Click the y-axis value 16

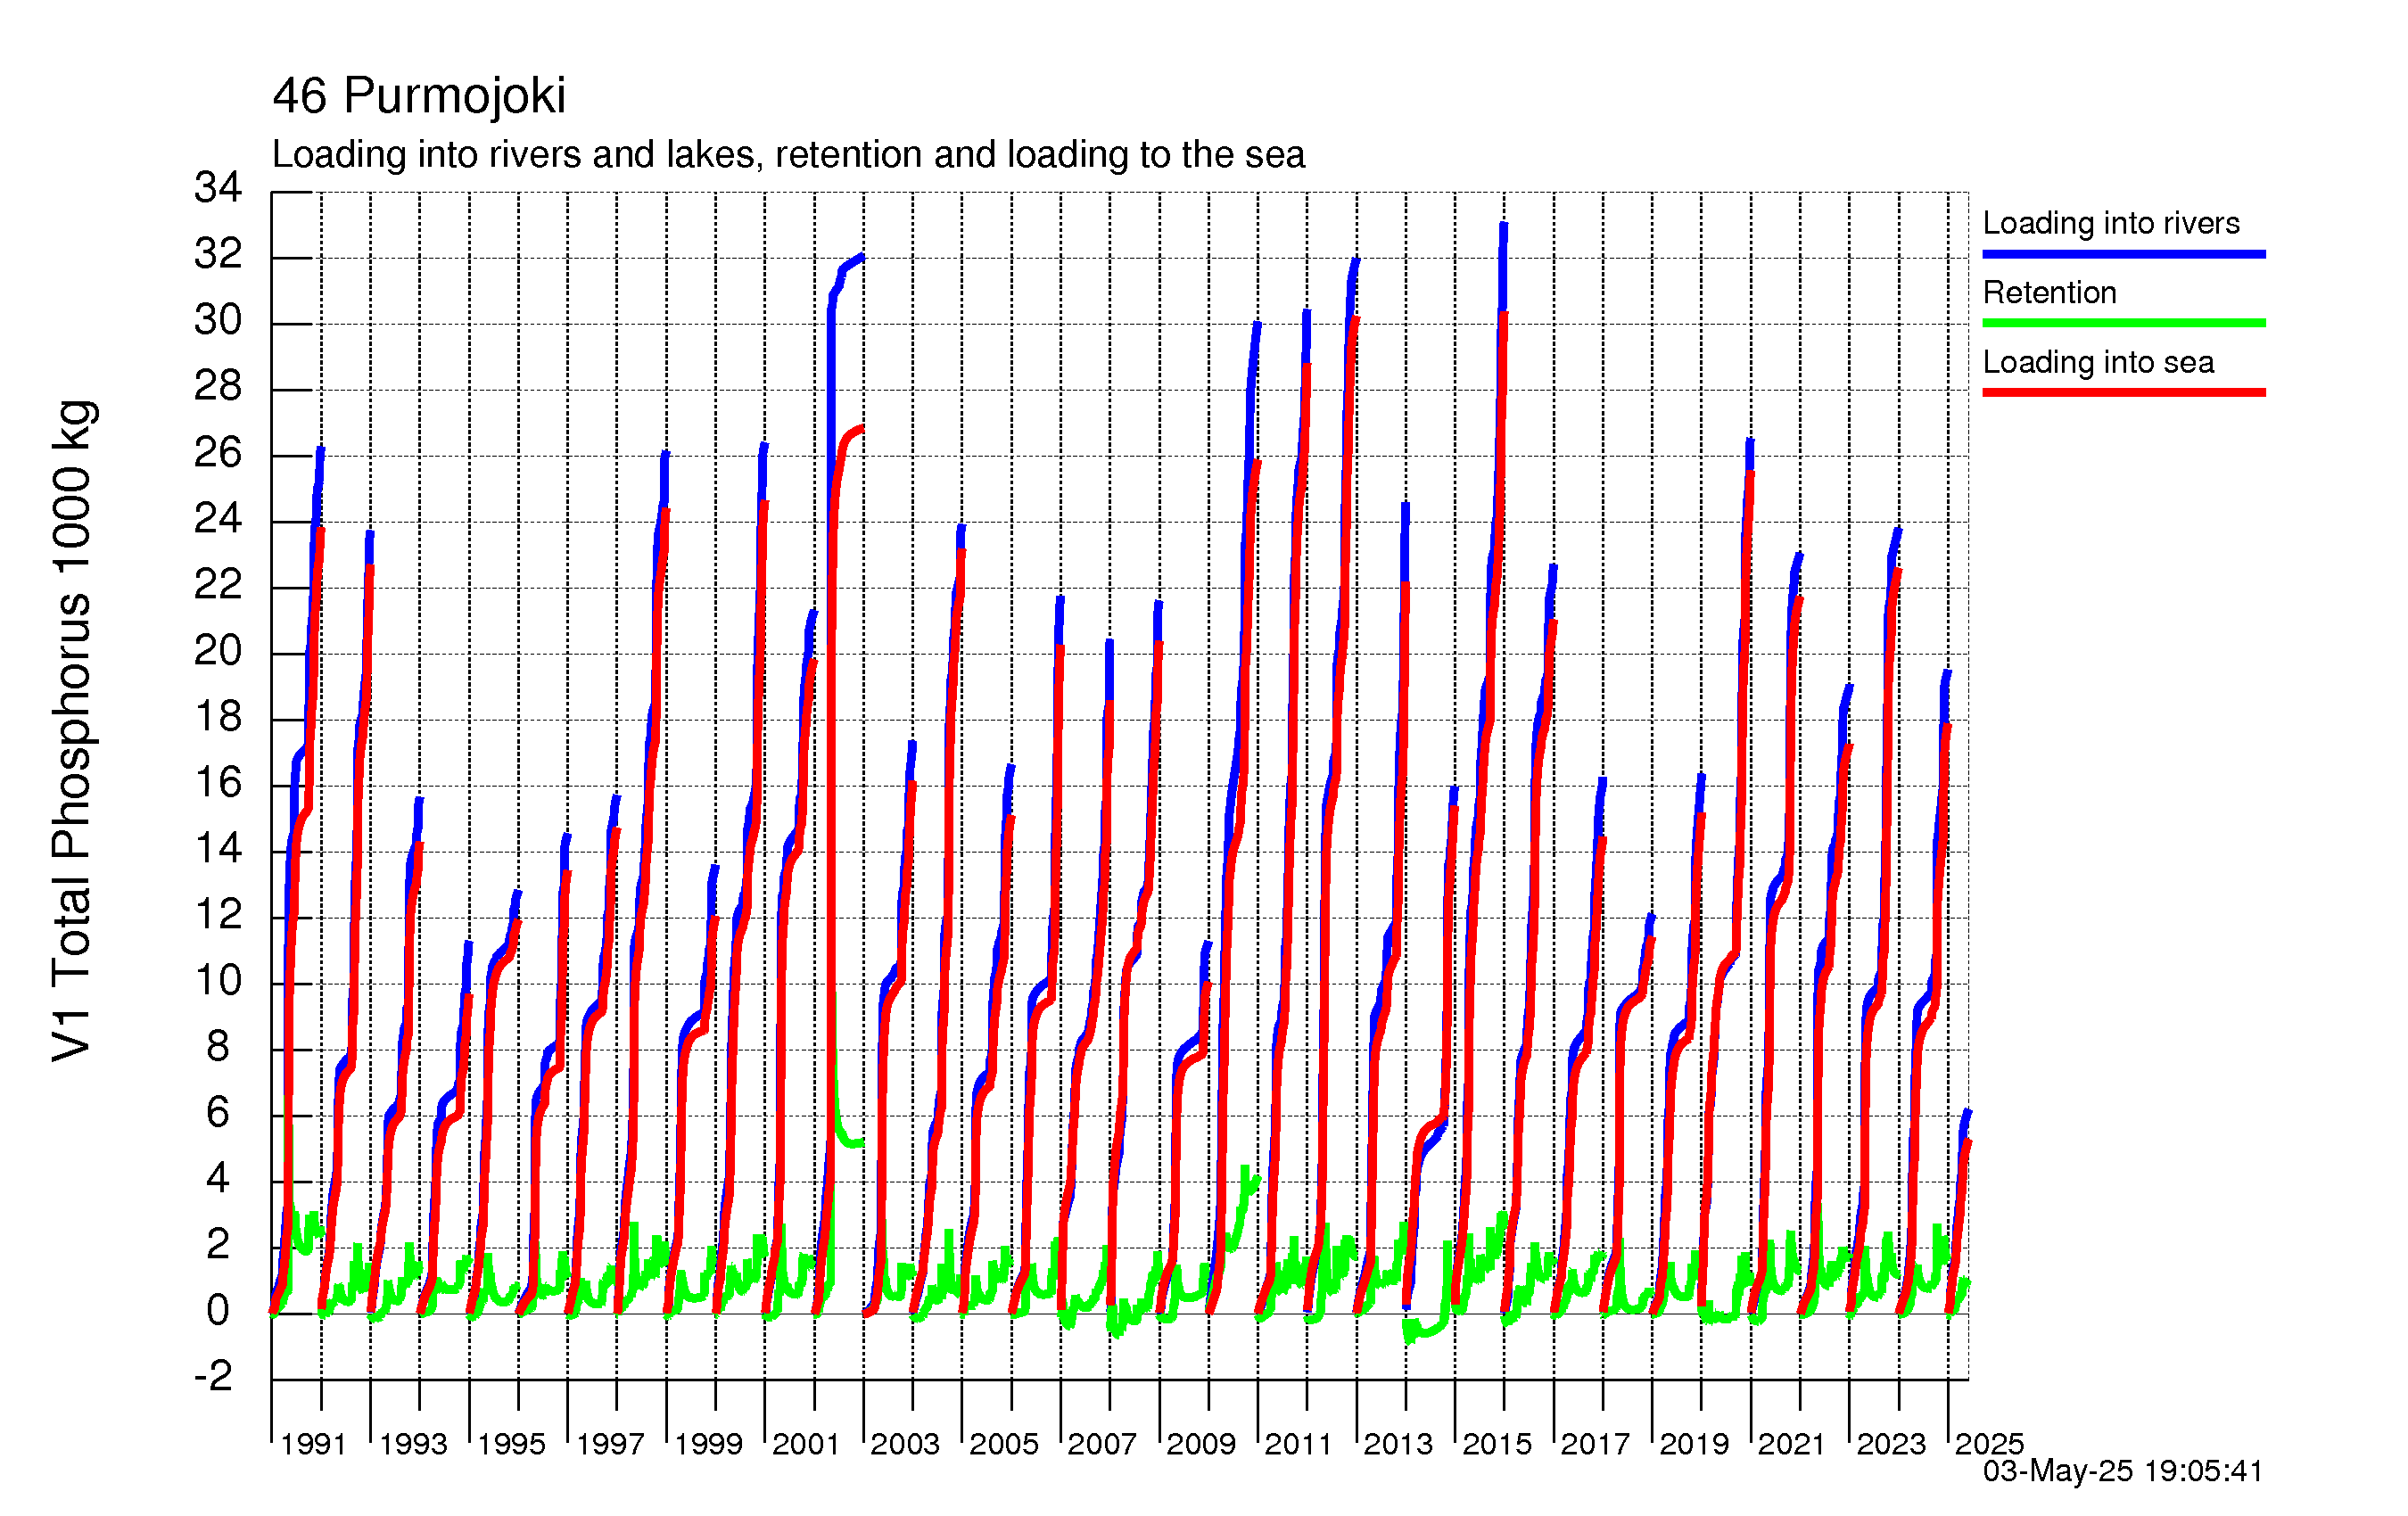tap(218, 783)
